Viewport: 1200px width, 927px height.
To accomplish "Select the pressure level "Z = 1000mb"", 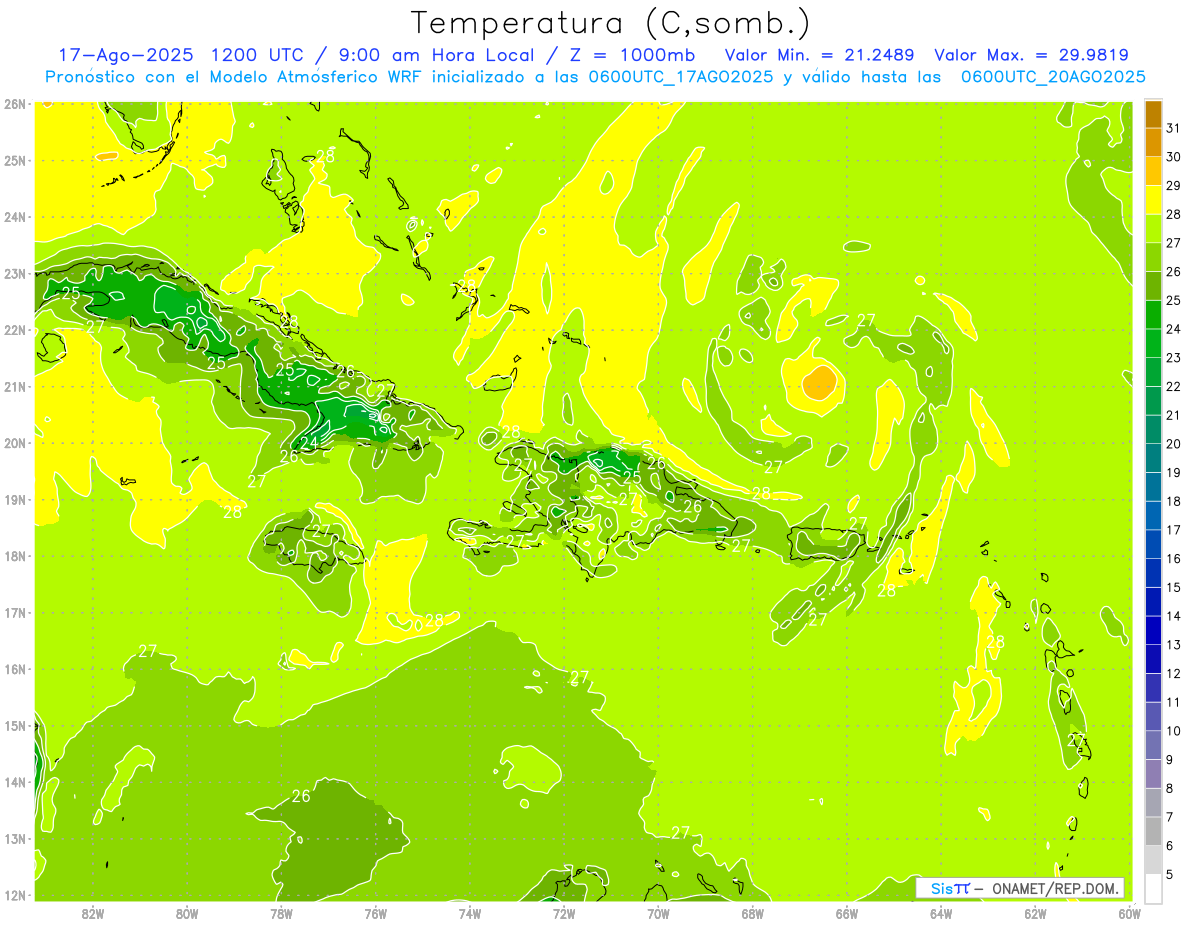I will click(x=630, y=55).
